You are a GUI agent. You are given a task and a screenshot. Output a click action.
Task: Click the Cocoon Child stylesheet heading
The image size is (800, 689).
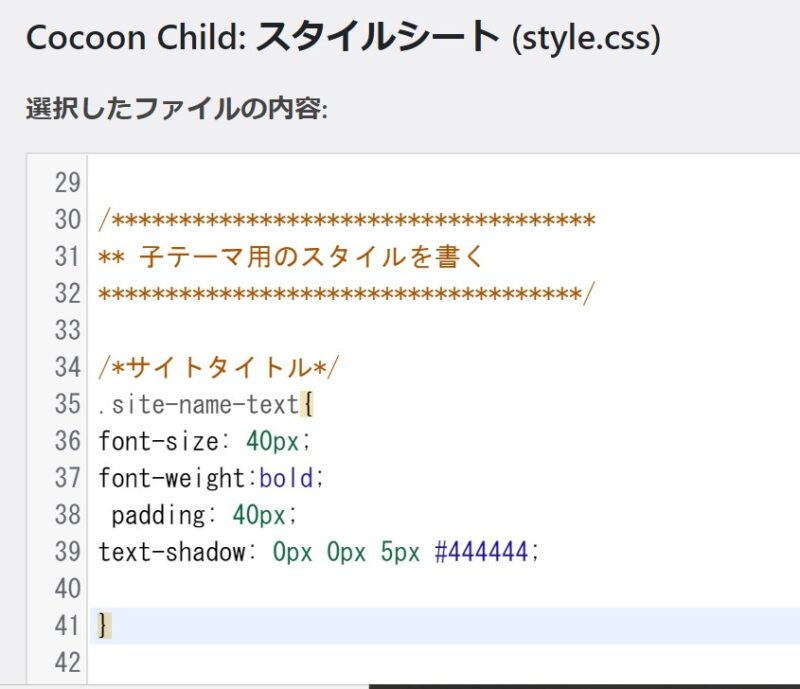pyautogui.click(x=343, y=37)
